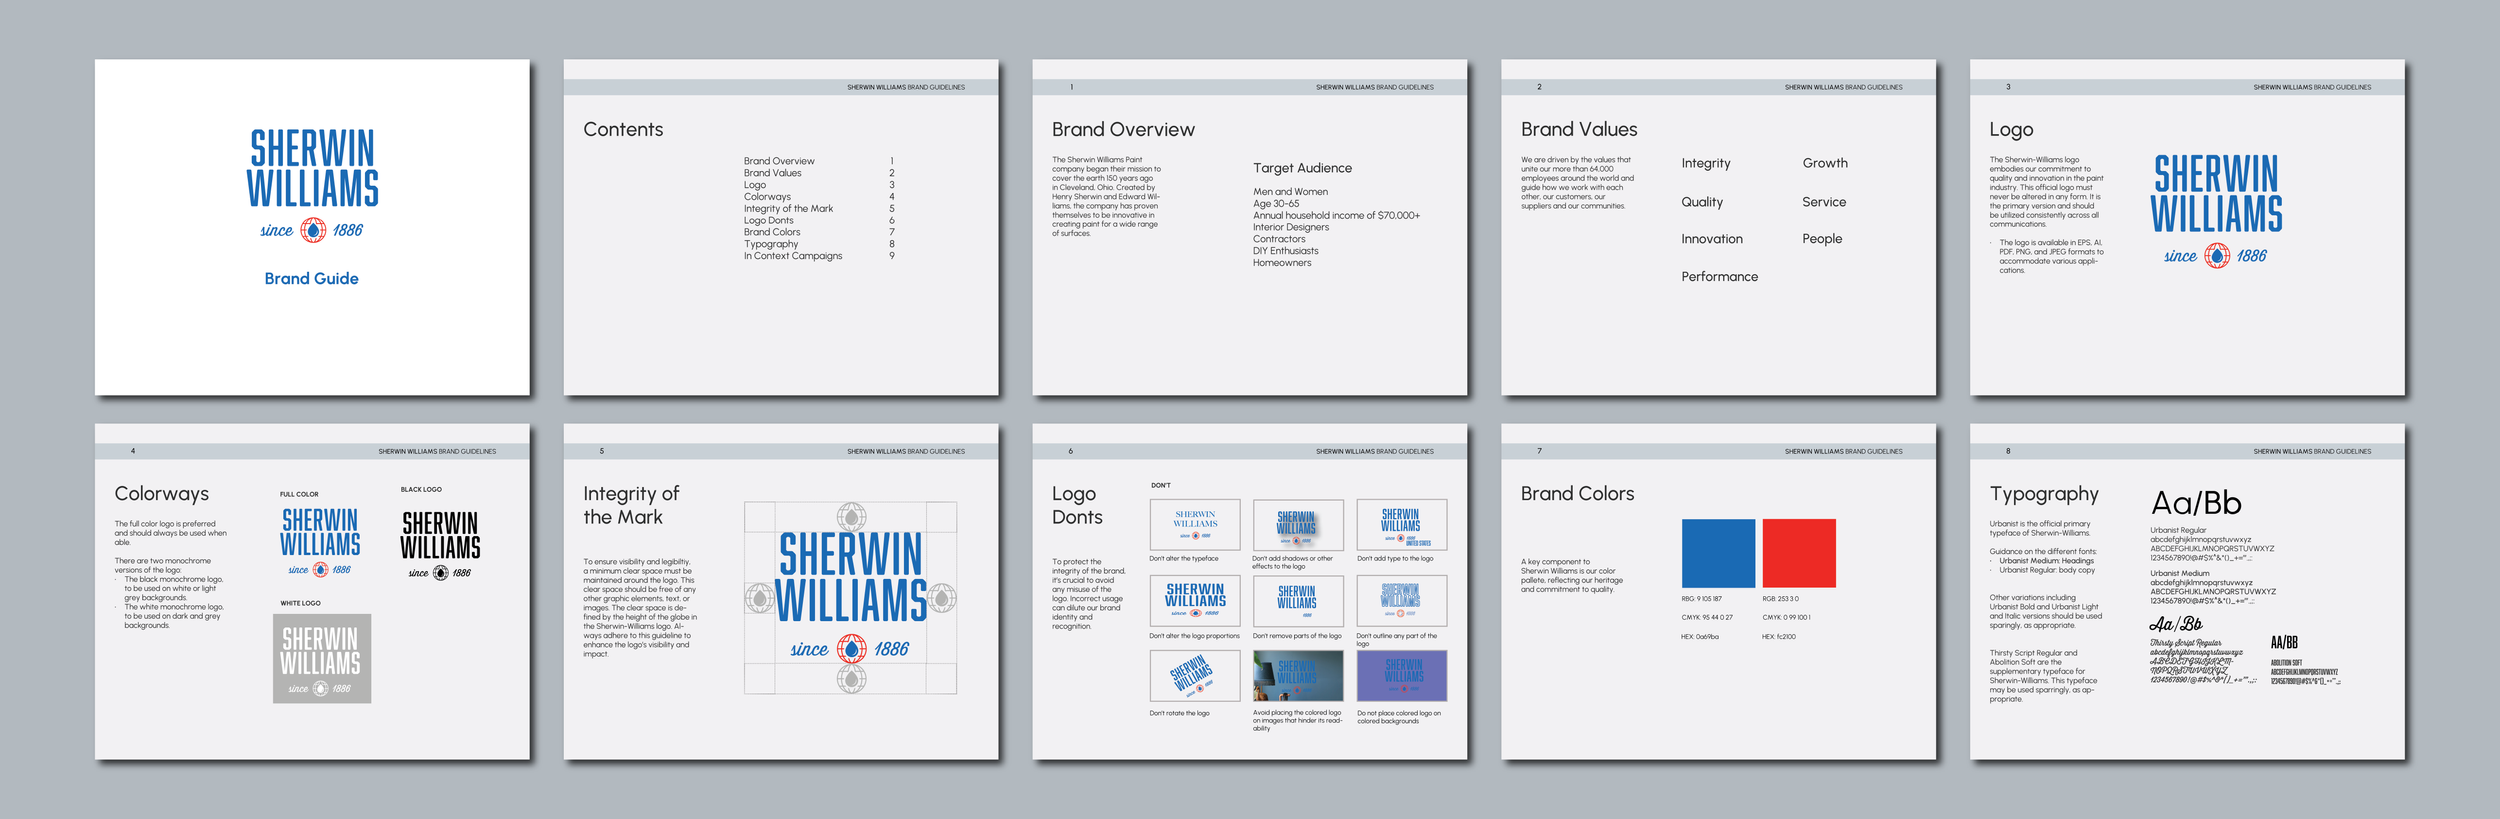Screen dimensions: 2500x819
Task: Click 'Brand Values' in the contents list
Action: point(772,173)
